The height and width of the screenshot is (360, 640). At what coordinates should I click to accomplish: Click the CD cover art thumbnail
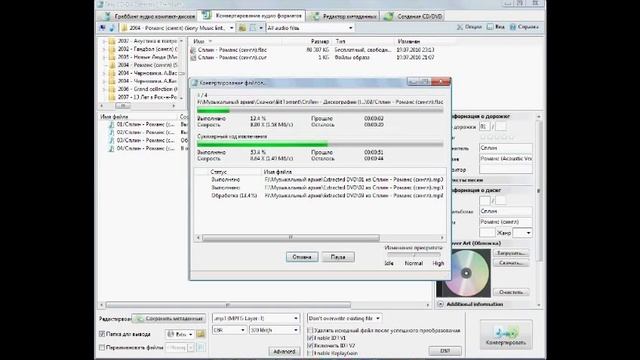tap(463, 273)
